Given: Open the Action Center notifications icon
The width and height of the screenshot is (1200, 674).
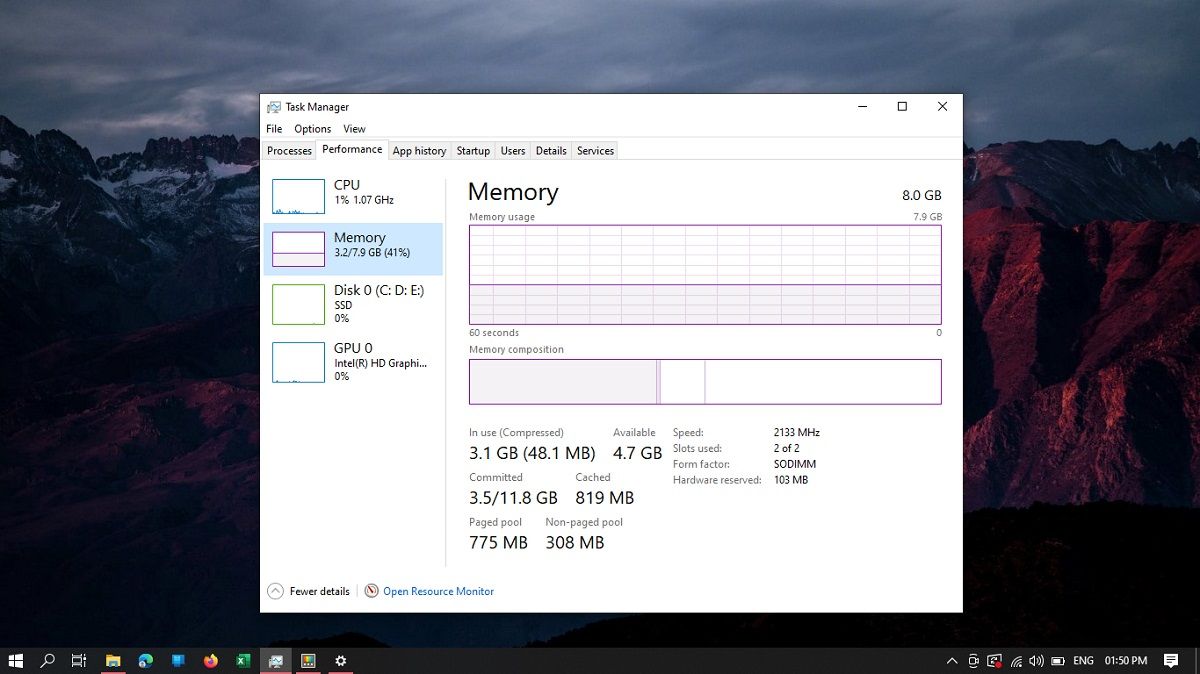Looking at the screenshot, I should tap(1171, 661).
